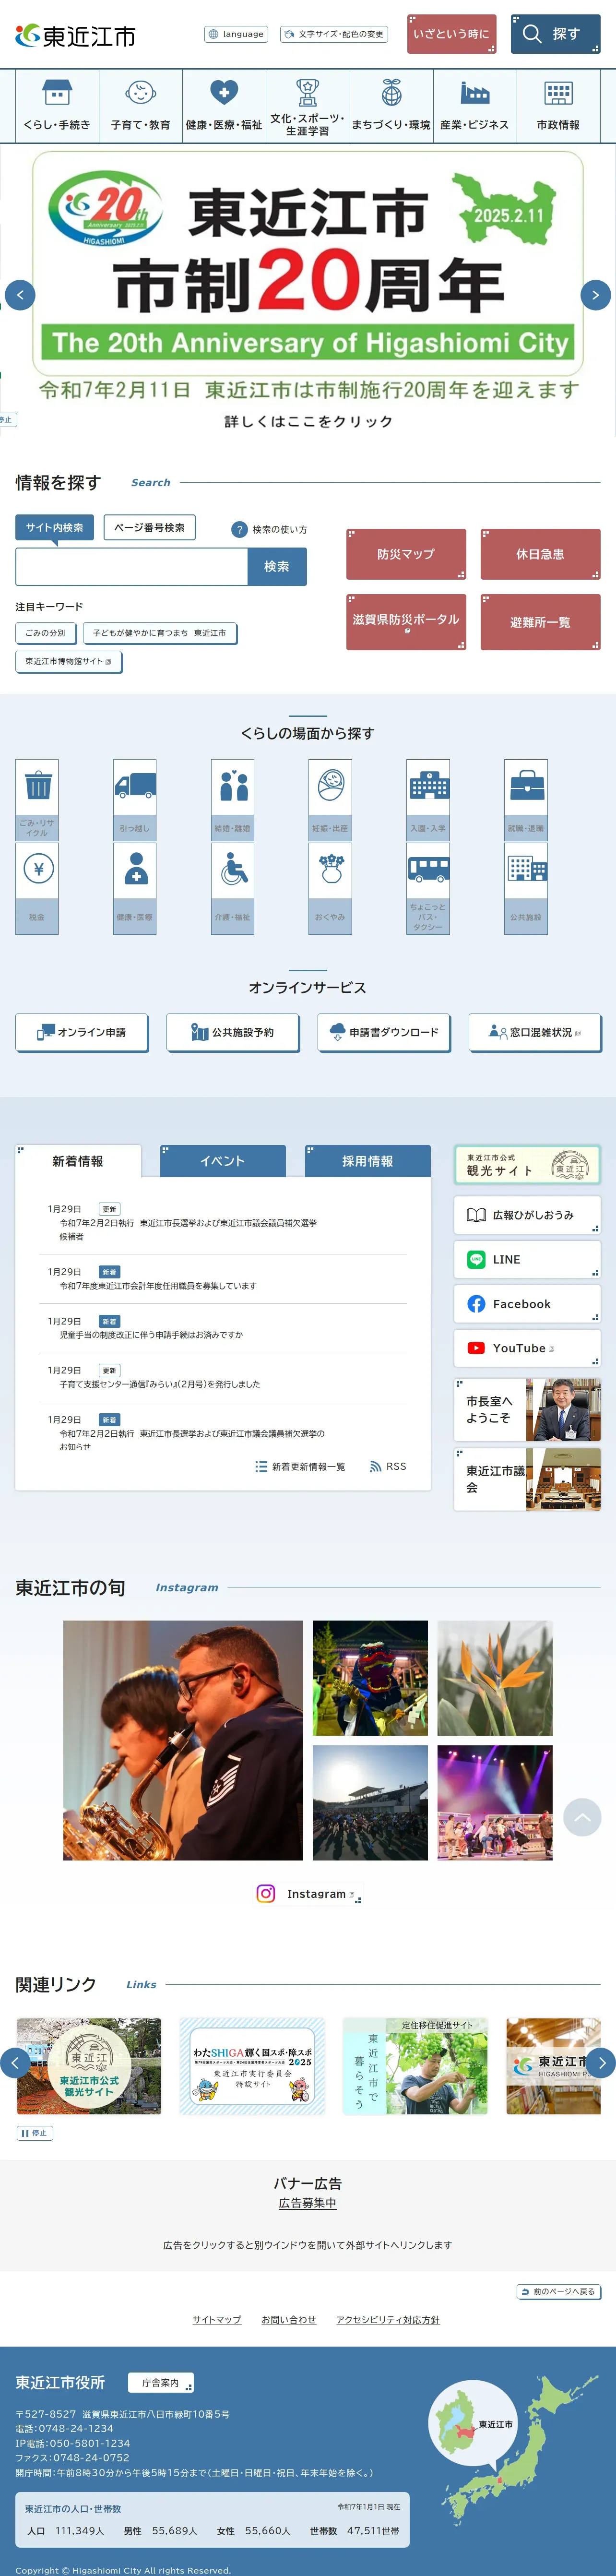Open 広報ひがしおうみ magazine link
Image resolution: width=616 pixels, height=2576 pixels.
527,1215
